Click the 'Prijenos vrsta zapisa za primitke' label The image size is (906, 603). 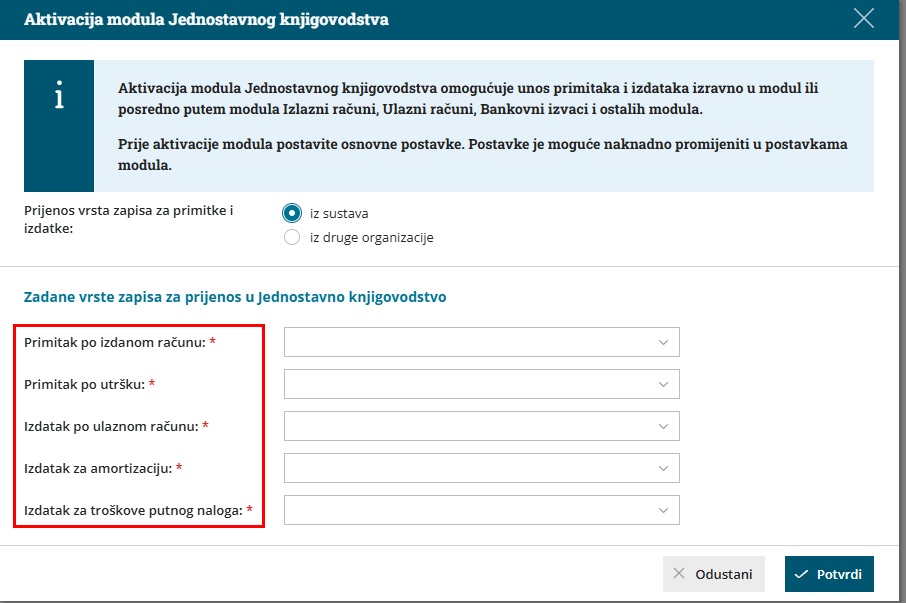point(128,219)
